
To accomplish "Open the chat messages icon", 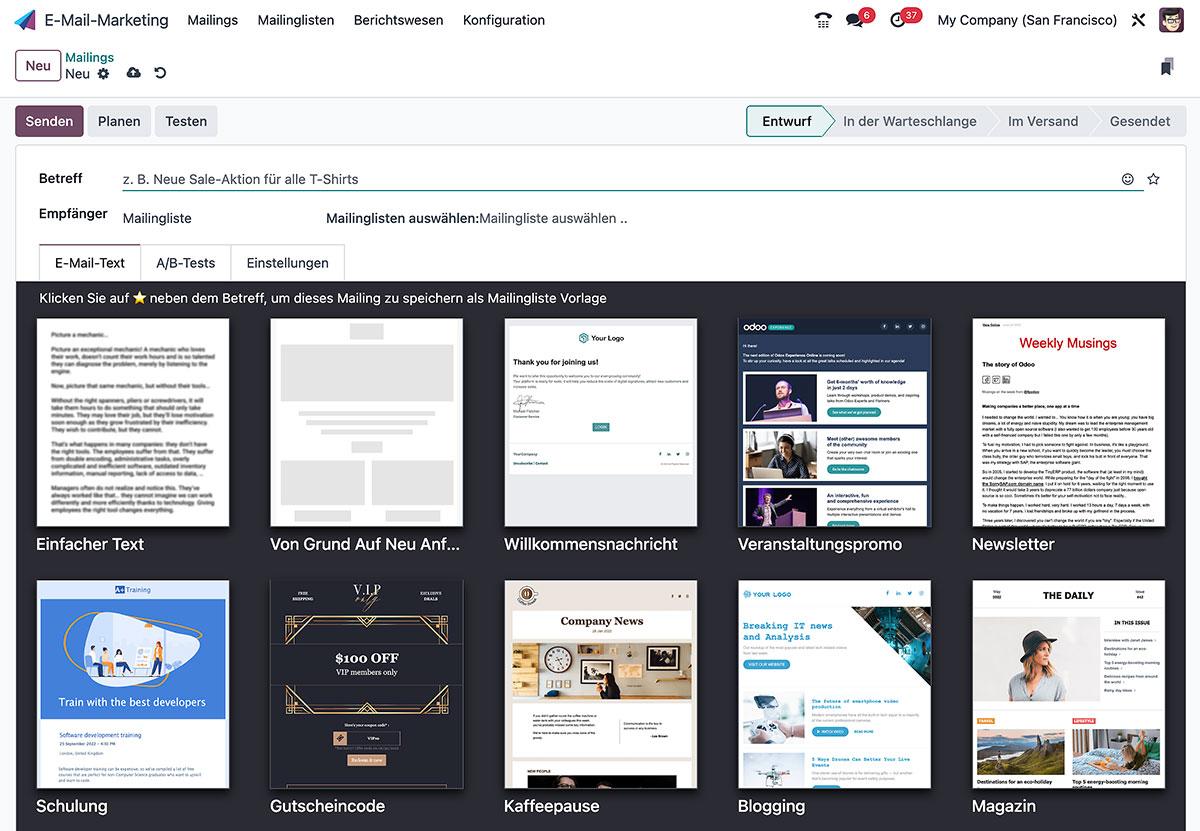I will pos(854,20).
